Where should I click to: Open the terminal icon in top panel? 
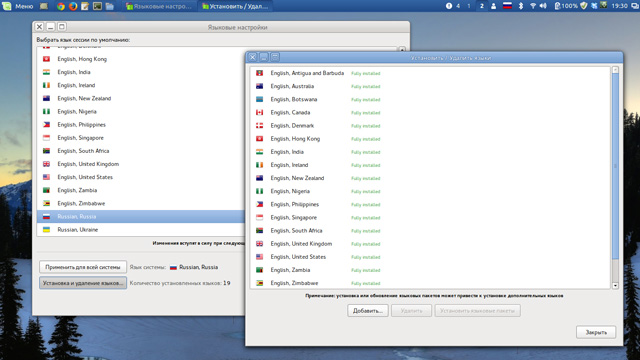click(x=97, y=6)
